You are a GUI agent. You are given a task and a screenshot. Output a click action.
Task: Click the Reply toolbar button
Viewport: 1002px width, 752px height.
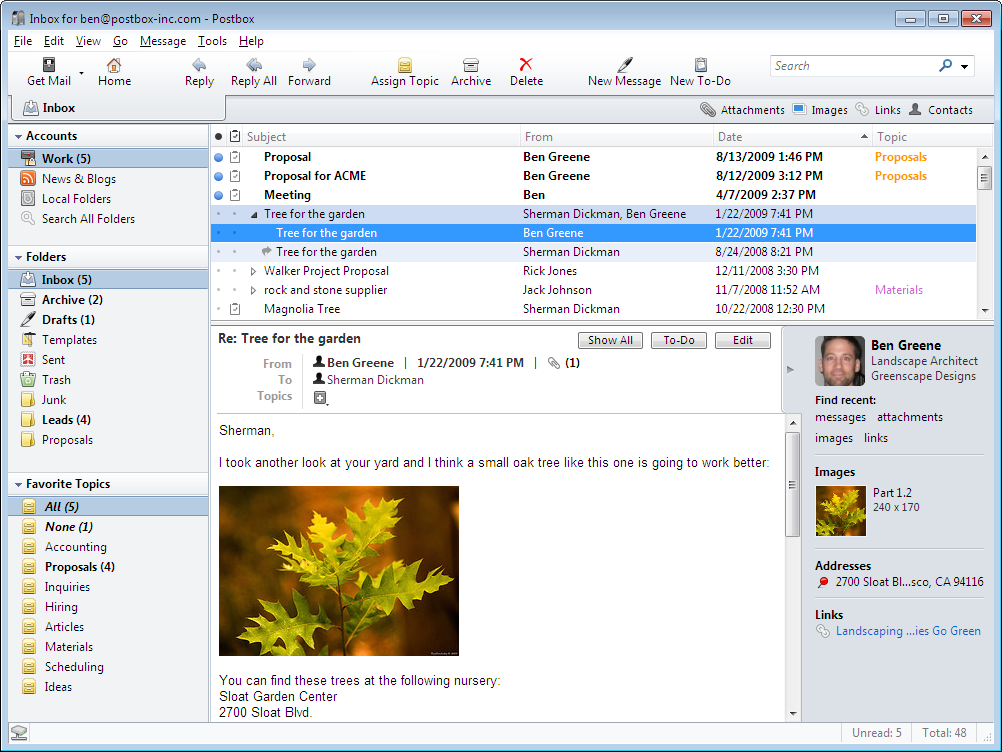(x=199, y=72)
